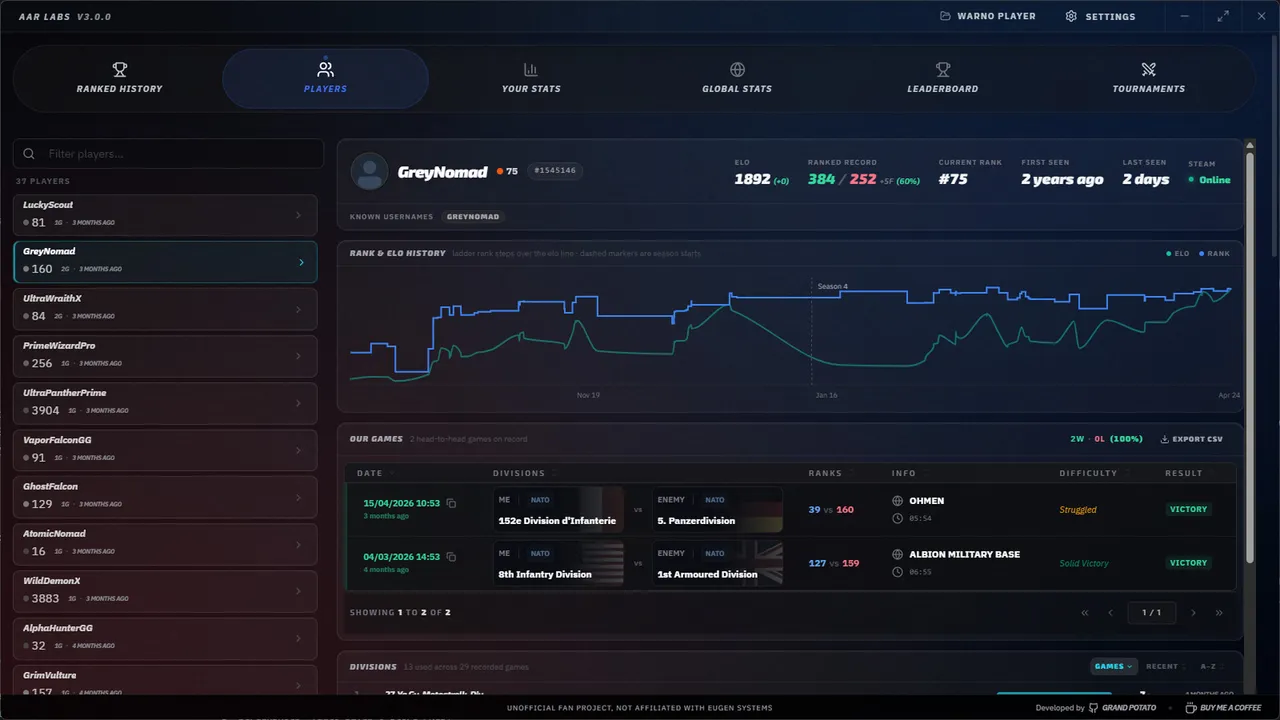Click the Season 4 marker on chart

pyautogui.click(x=832, y=287)
